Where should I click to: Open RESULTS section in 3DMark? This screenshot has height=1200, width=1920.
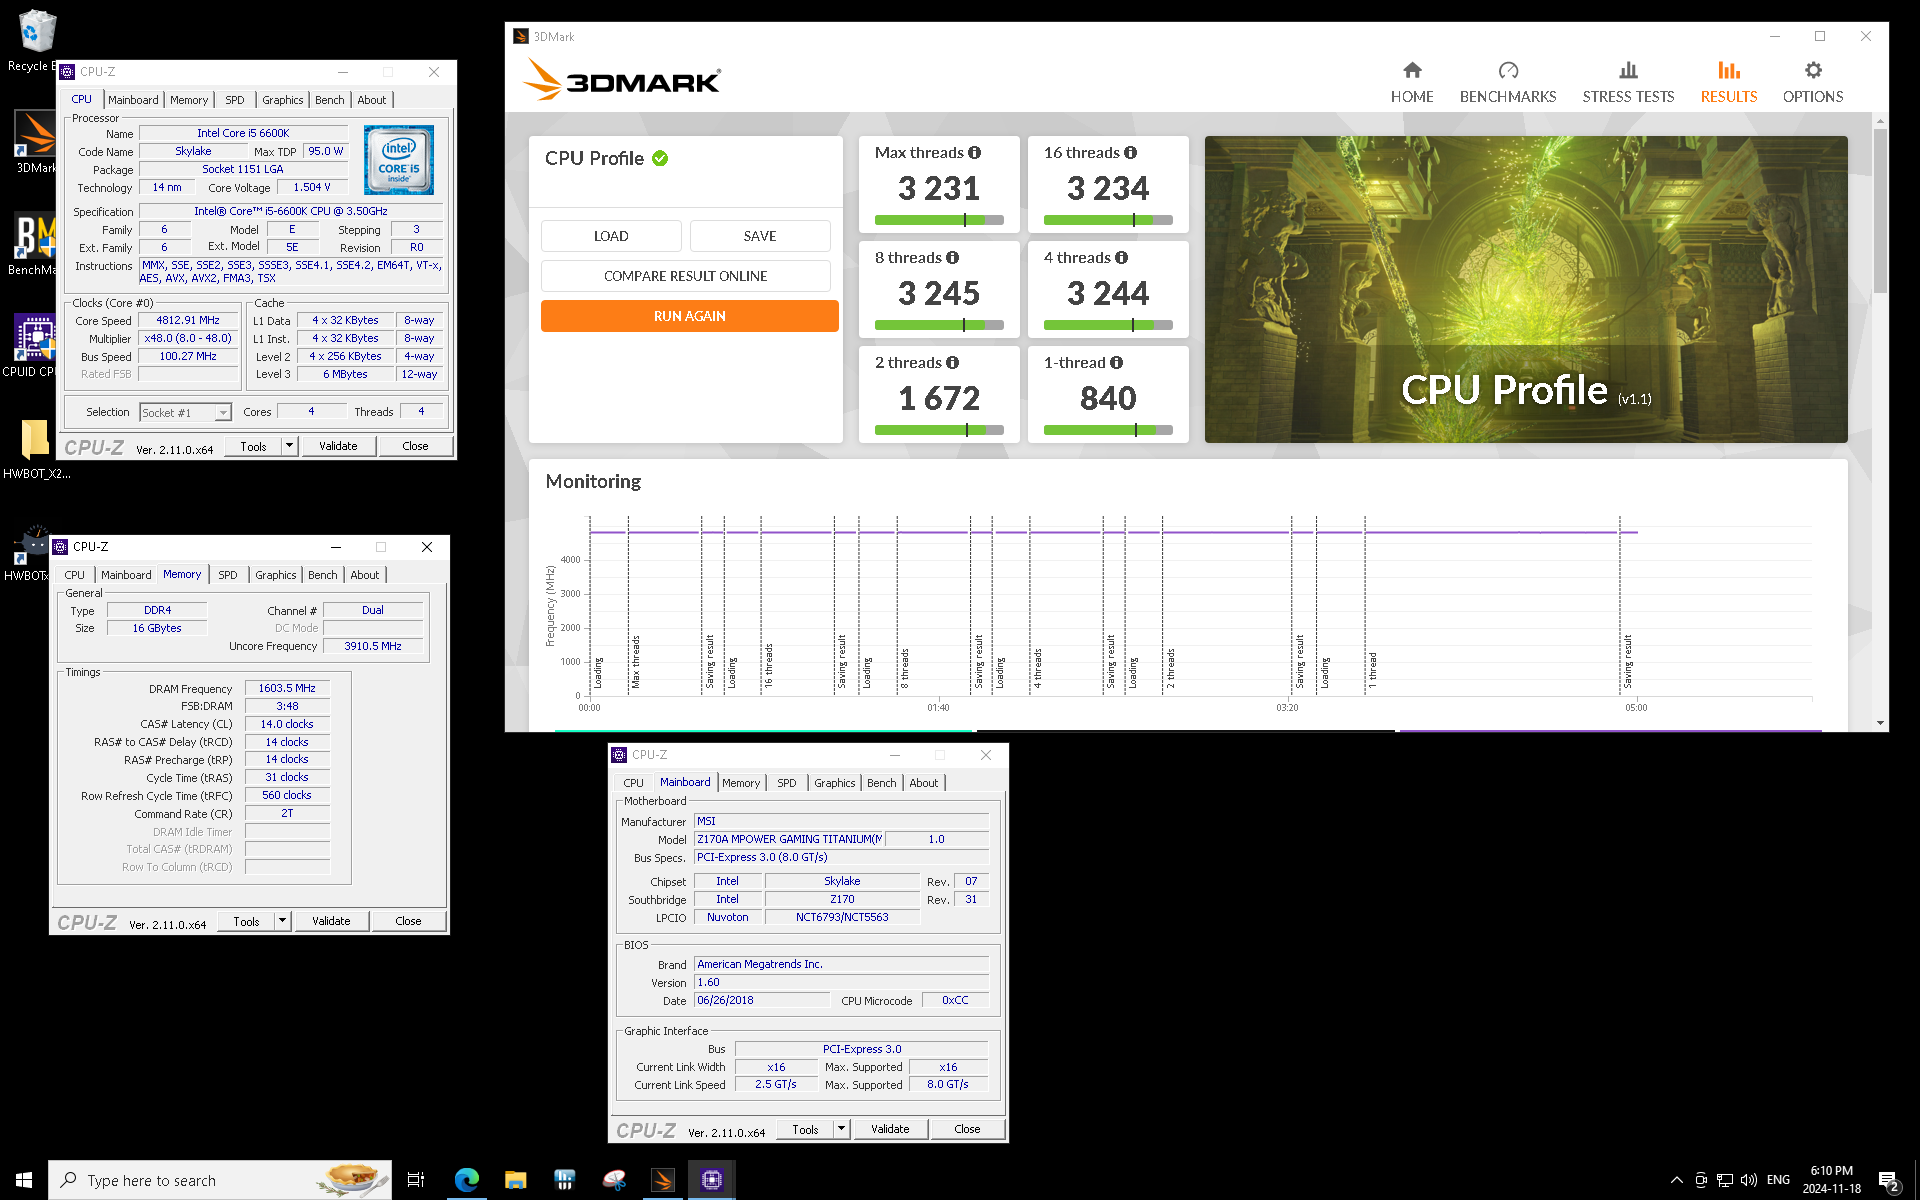coord(1728,82)
